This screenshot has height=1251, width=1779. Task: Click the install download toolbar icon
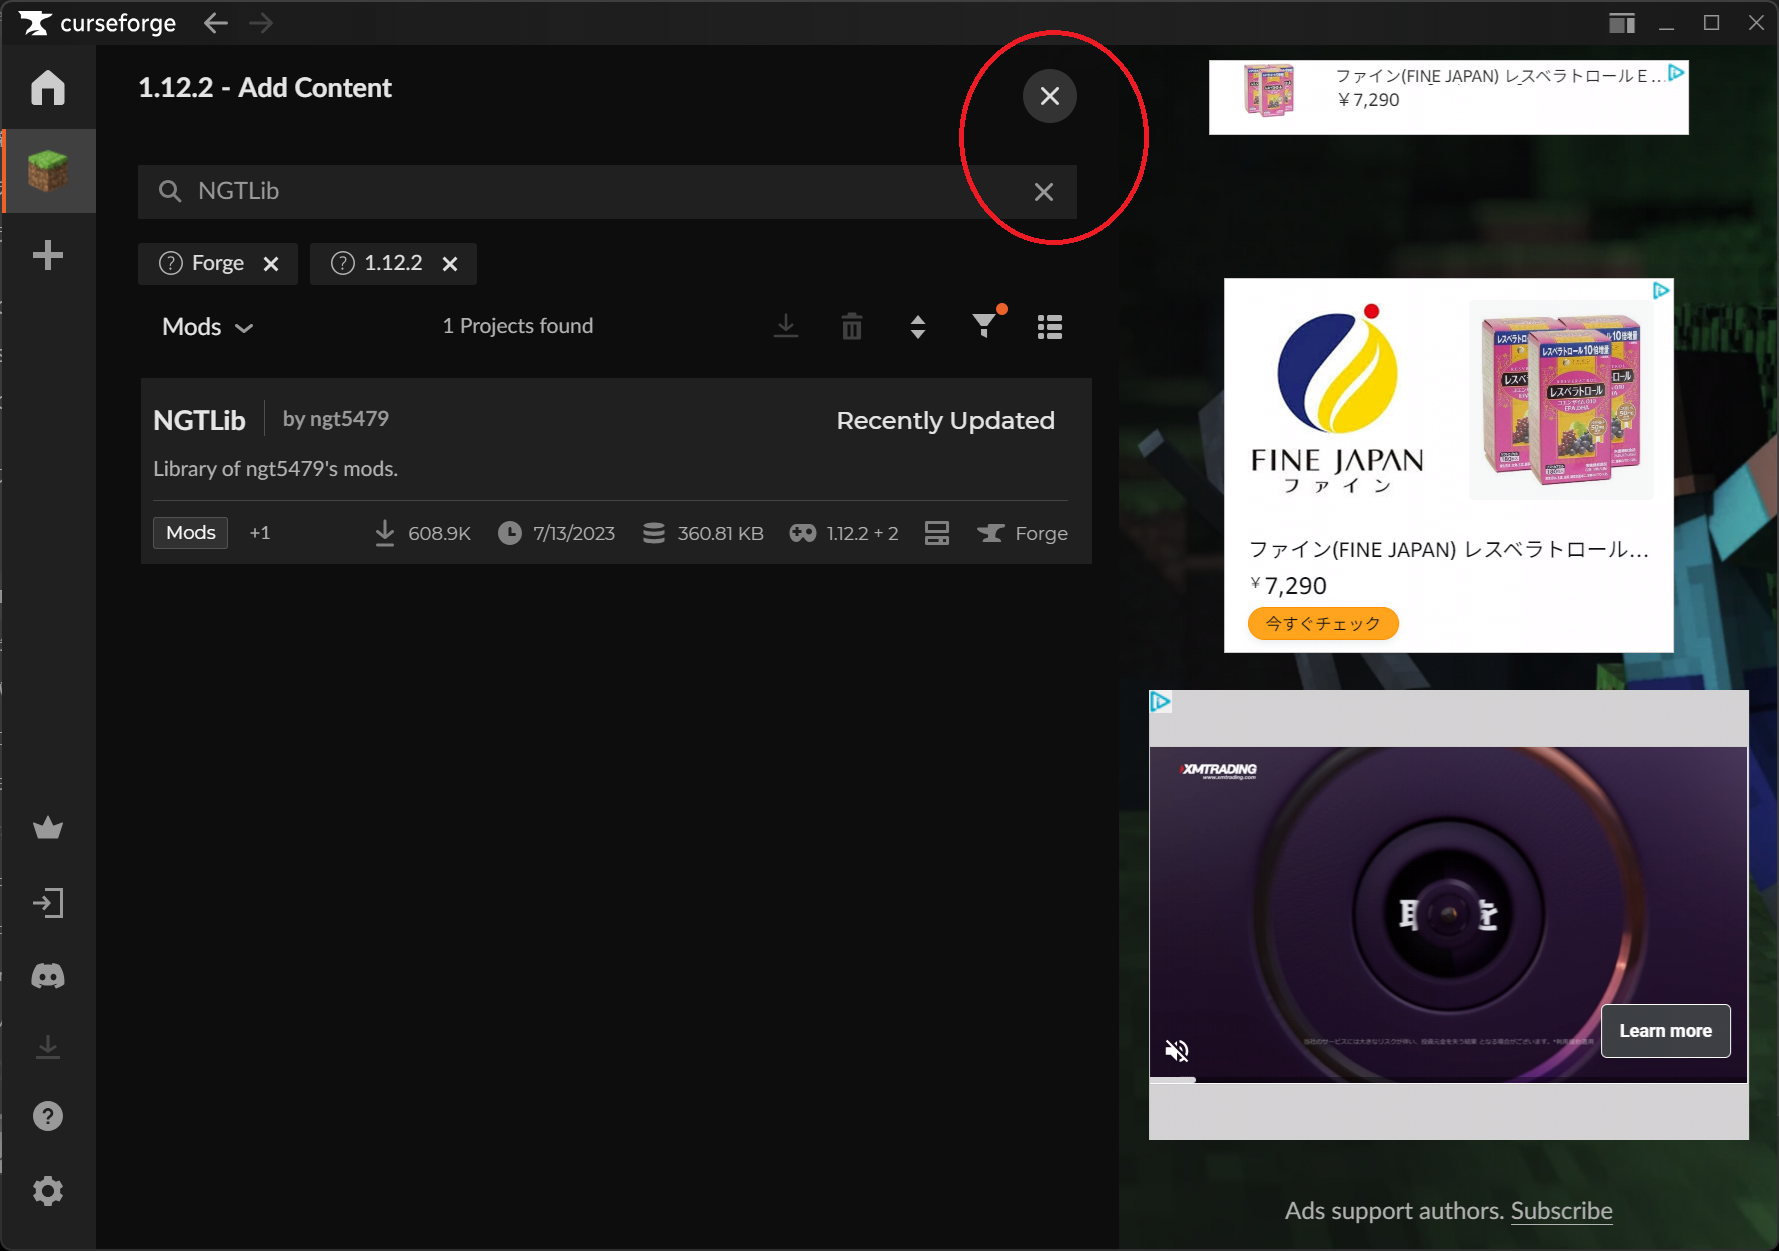tap(786, 326)
